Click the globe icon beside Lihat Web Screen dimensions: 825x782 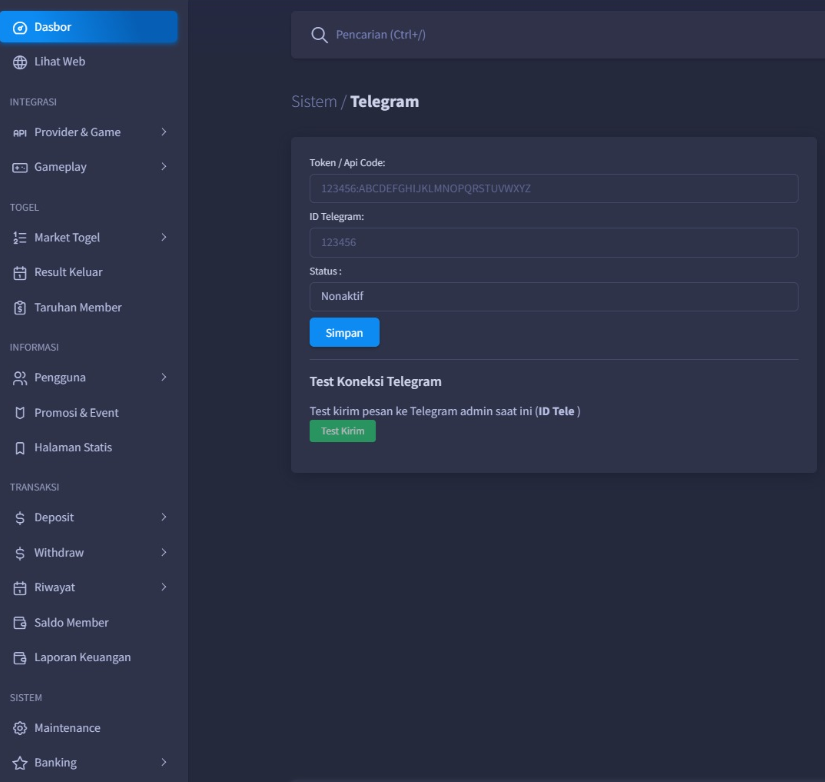point(19,62)
